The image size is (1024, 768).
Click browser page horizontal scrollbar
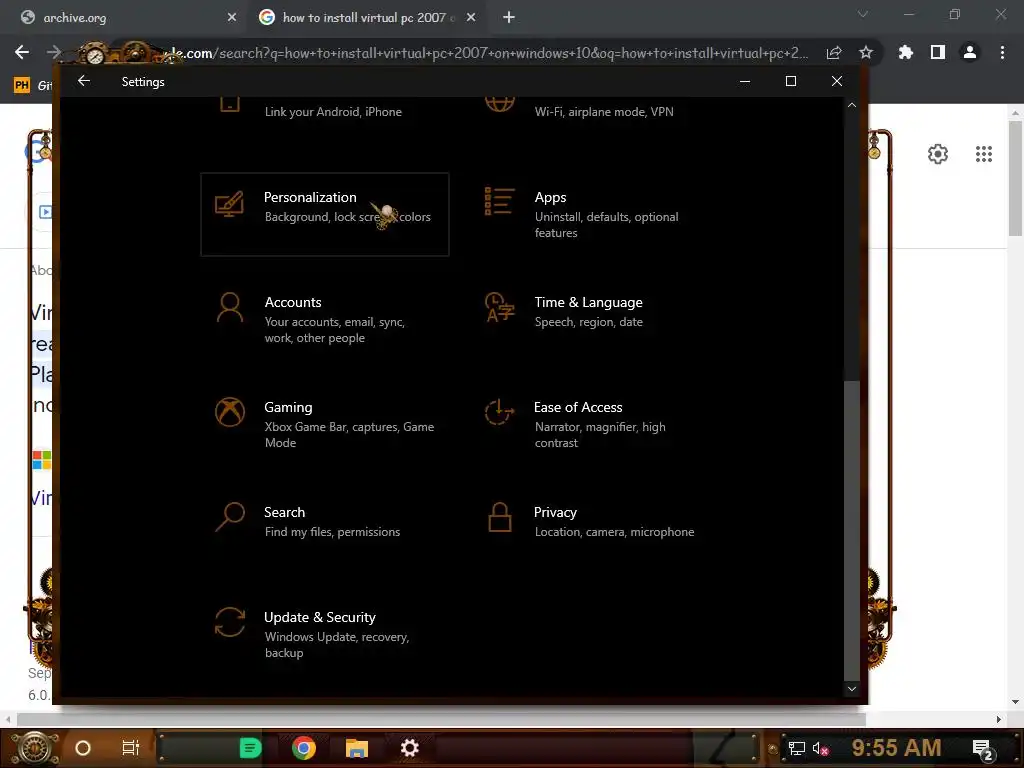click(x=441, y=719)
